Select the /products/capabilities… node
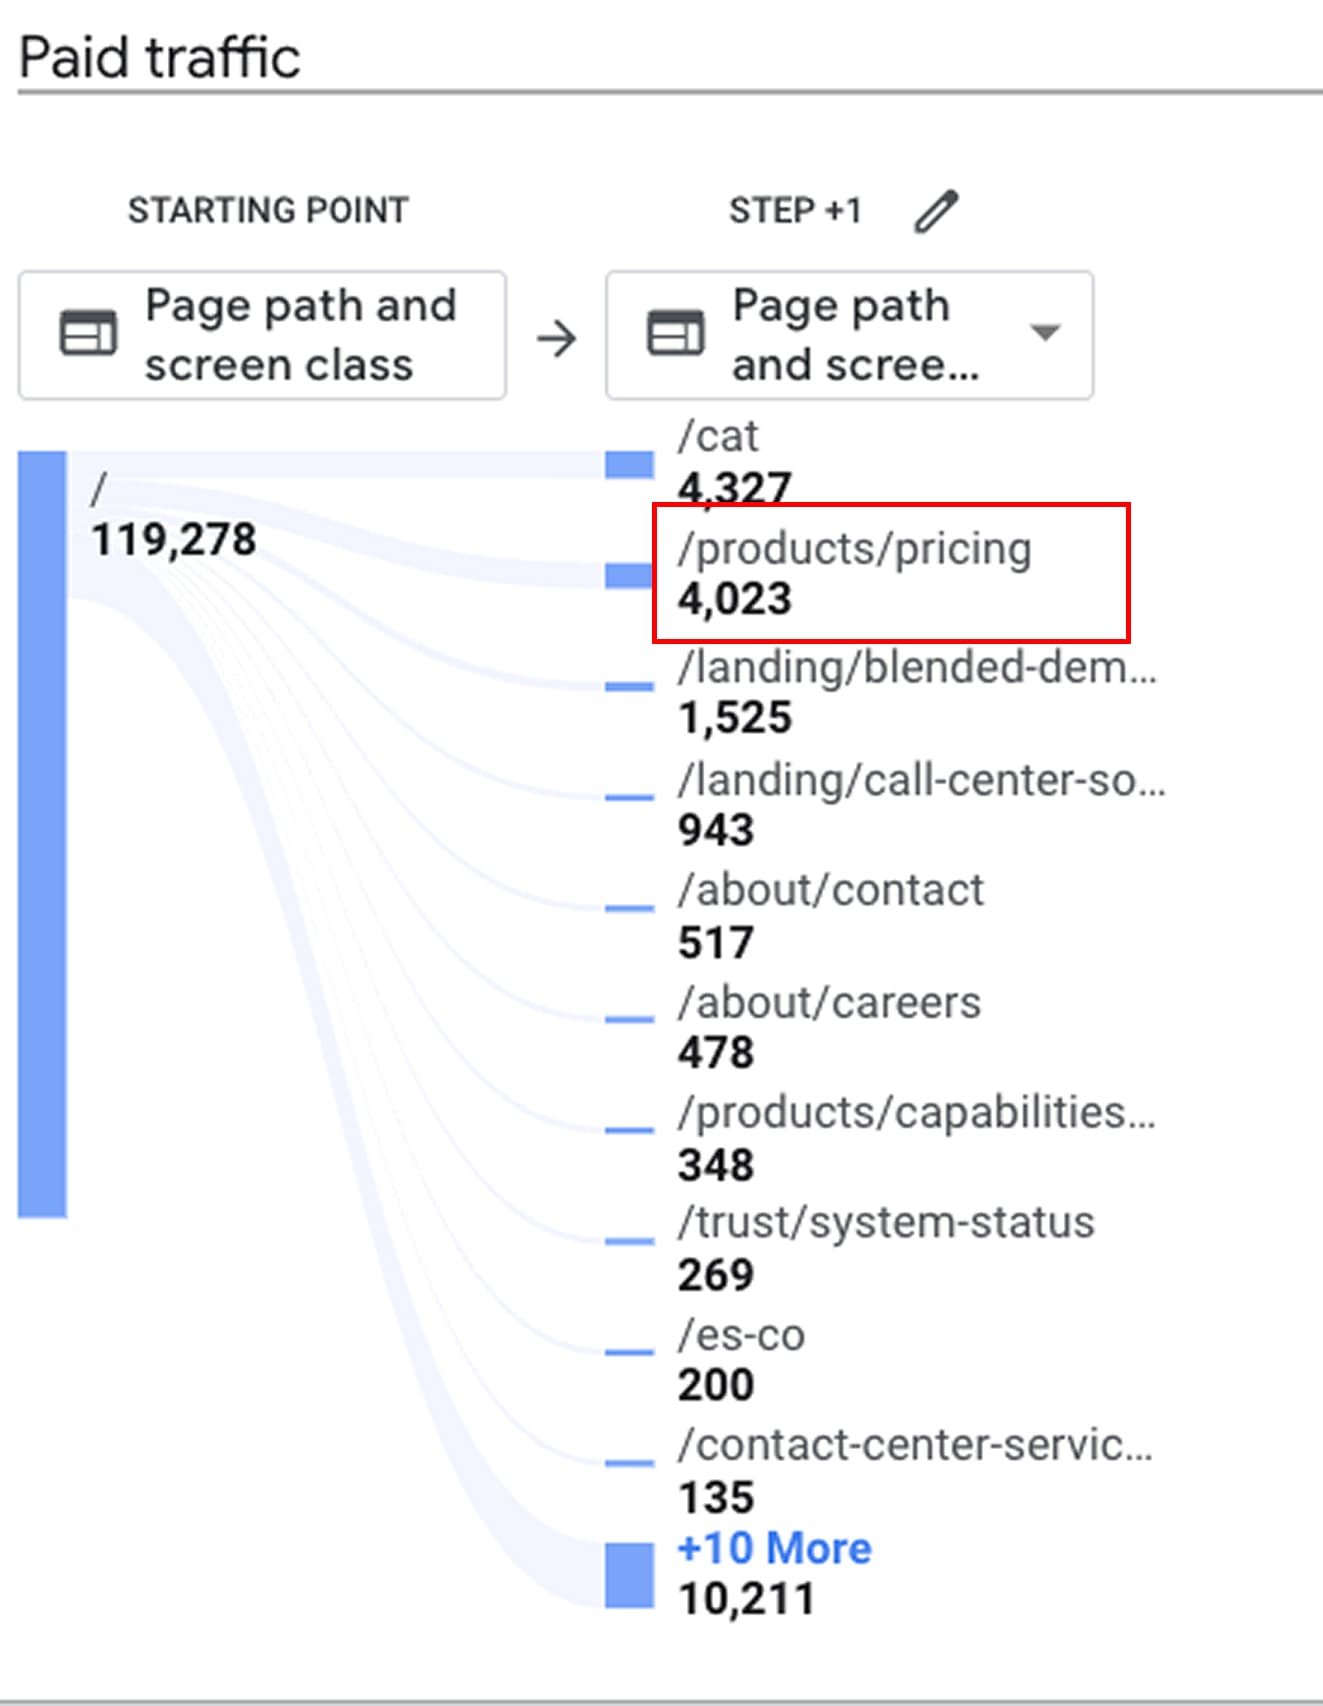 click(x=915, y=1113)
